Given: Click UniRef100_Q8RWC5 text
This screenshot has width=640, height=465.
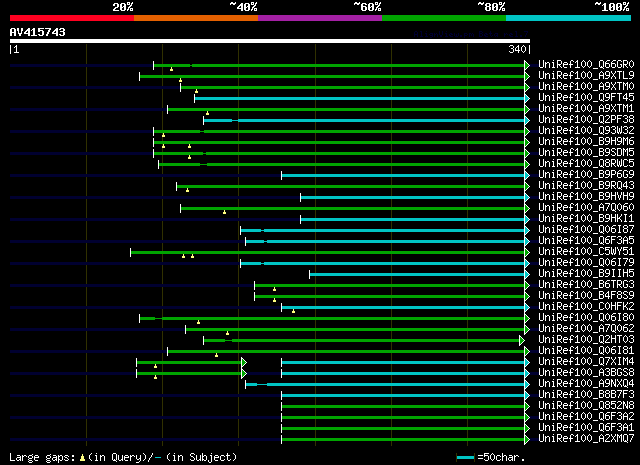Looking at the screenshot, I should click(586, 164).
